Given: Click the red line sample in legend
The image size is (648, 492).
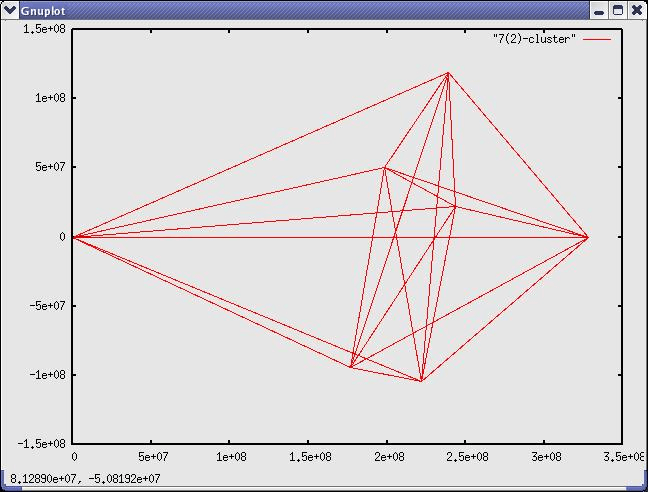Looking at the screenshot, I should click(x=597, y=39).
